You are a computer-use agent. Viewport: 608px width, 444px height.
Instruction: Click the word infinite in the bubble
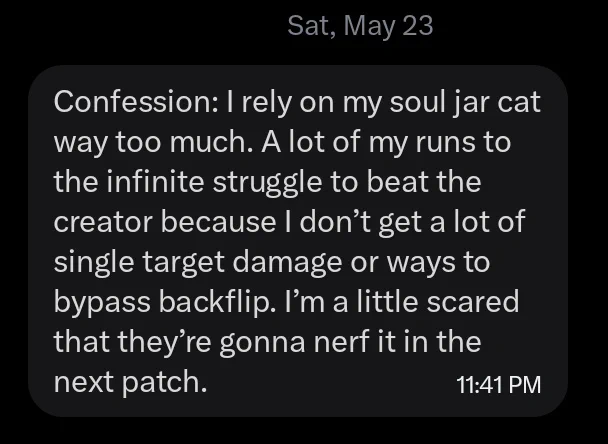point(155,181)
